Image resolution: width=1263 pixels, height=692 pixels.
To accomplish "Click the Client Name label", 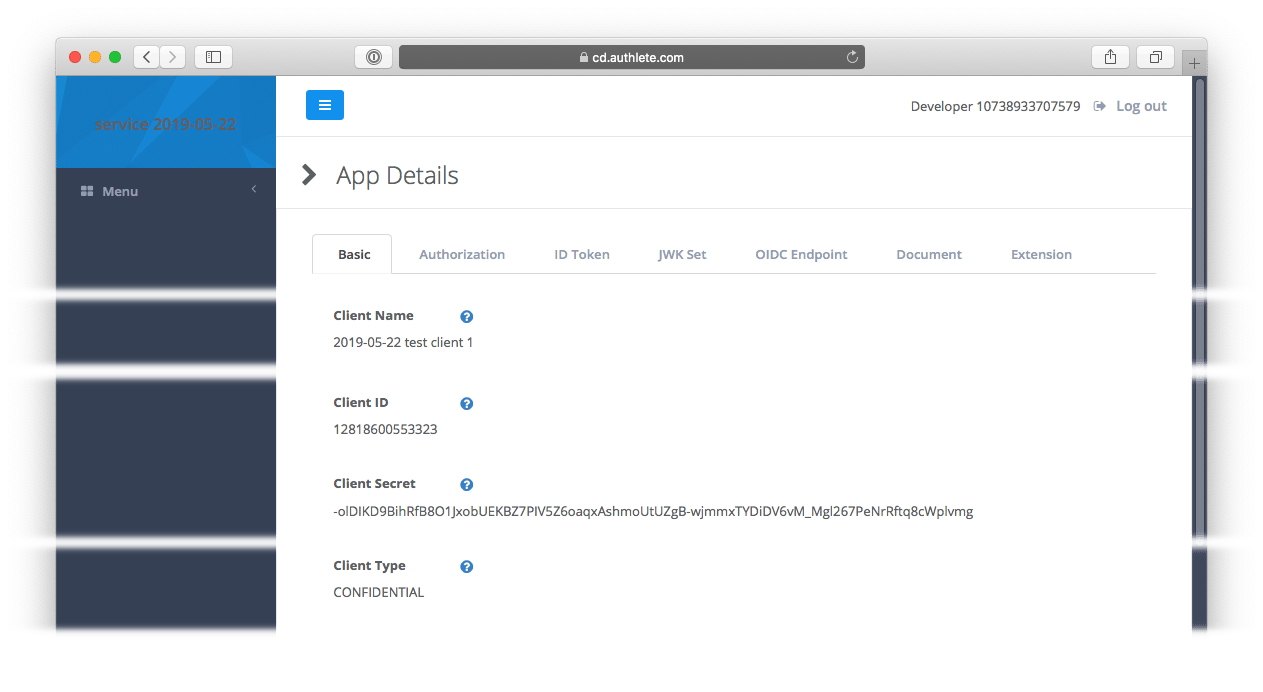I will point(373,315).
